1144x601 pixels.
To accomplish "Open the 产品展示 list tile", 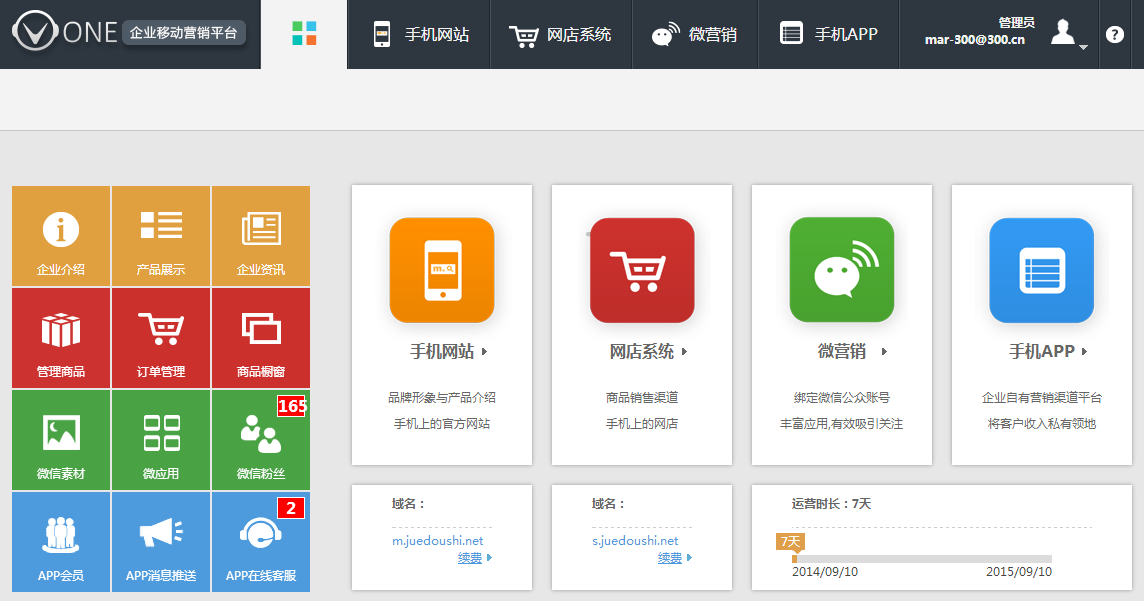I will click(161, 236).
